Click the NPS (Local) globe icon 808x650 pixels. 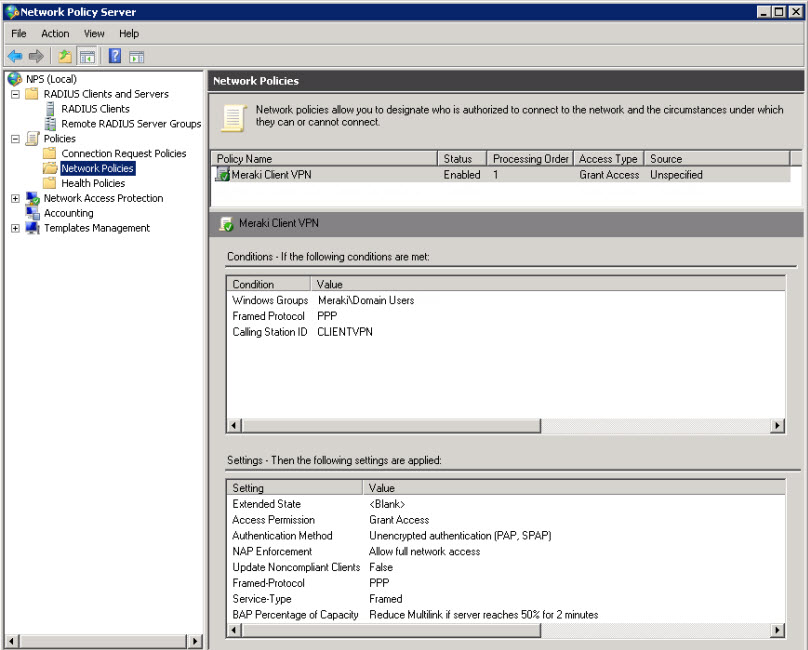coord(14,79)
